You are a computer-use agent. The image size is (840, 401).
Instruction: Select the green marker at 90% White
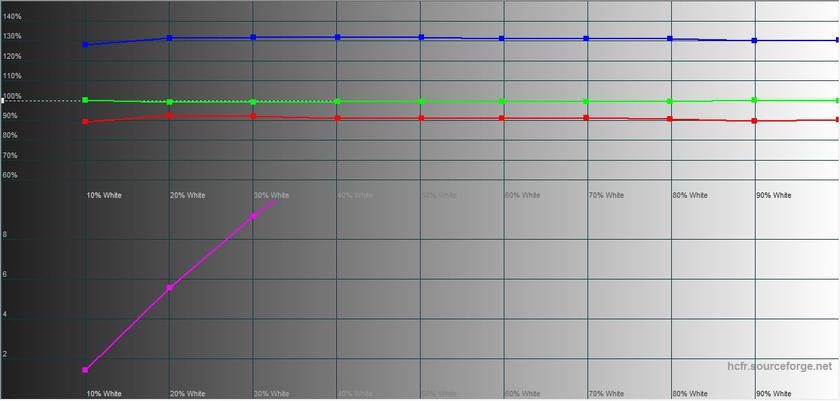[x=754, y=100]
